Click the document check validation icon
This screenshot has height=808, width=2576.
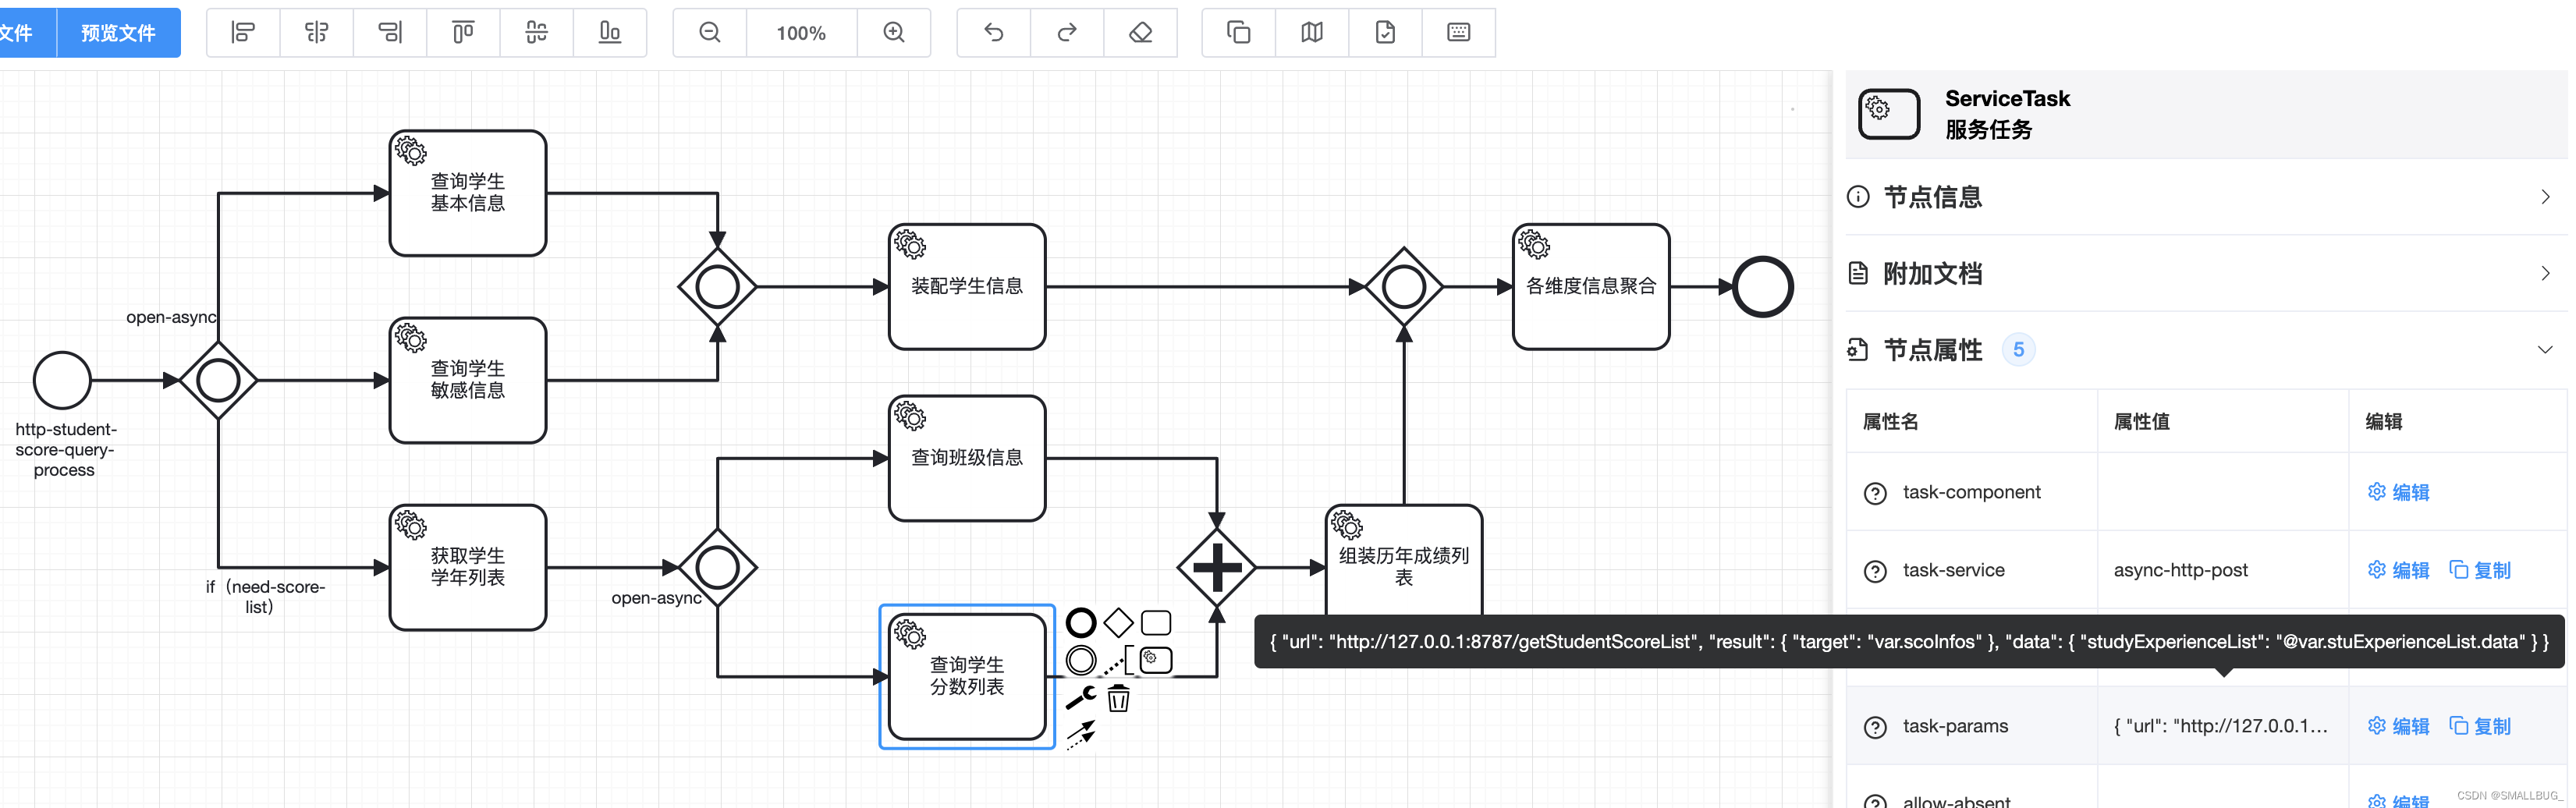coord(1385,33)
